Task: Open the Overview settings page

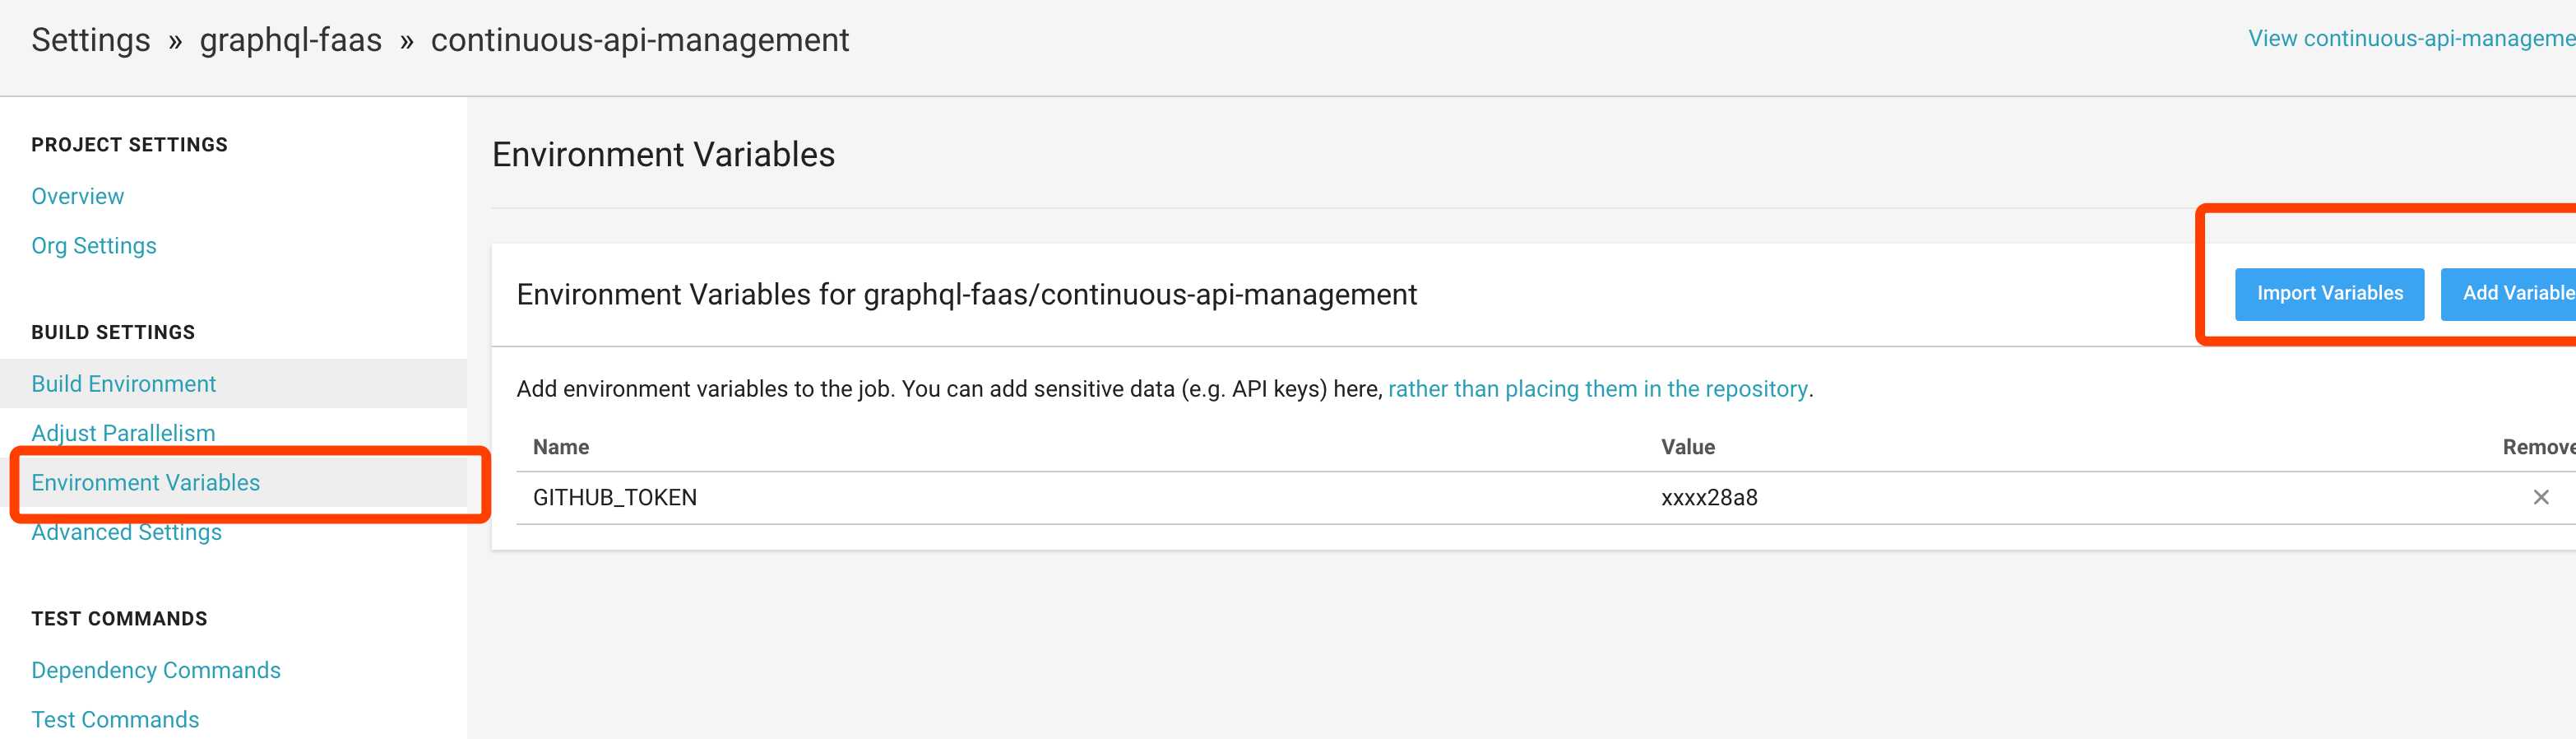Action: tap(78, 196)
